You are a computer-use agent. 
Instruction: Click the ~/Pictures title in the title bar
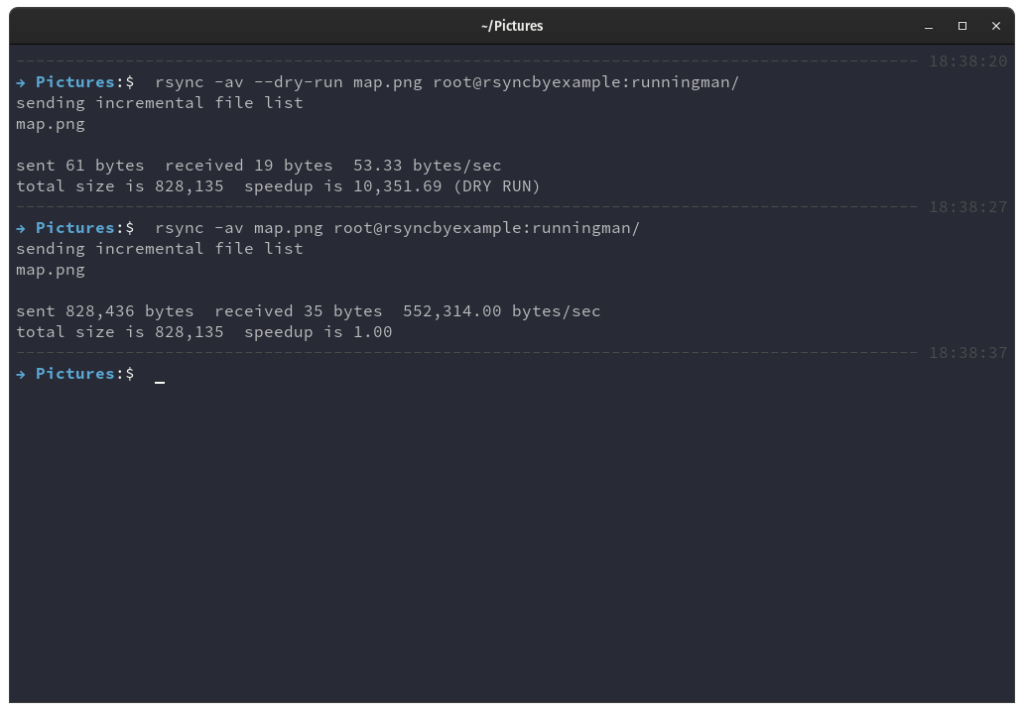pyautogui.click(x=512, y=25)
